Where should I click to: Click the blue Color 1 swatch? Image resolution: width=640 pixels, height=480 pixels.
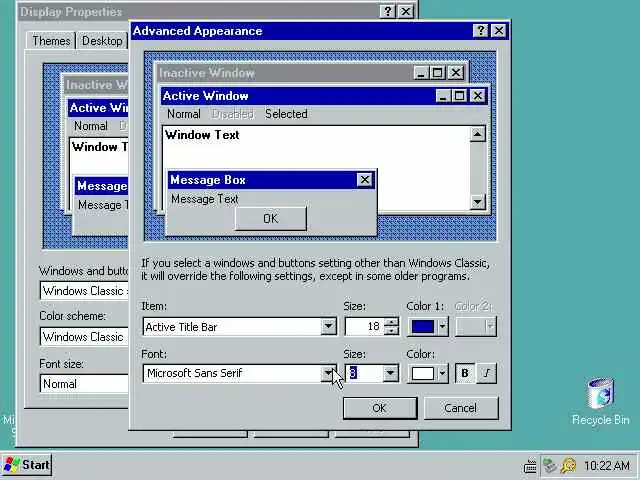[x=422, y=327]
